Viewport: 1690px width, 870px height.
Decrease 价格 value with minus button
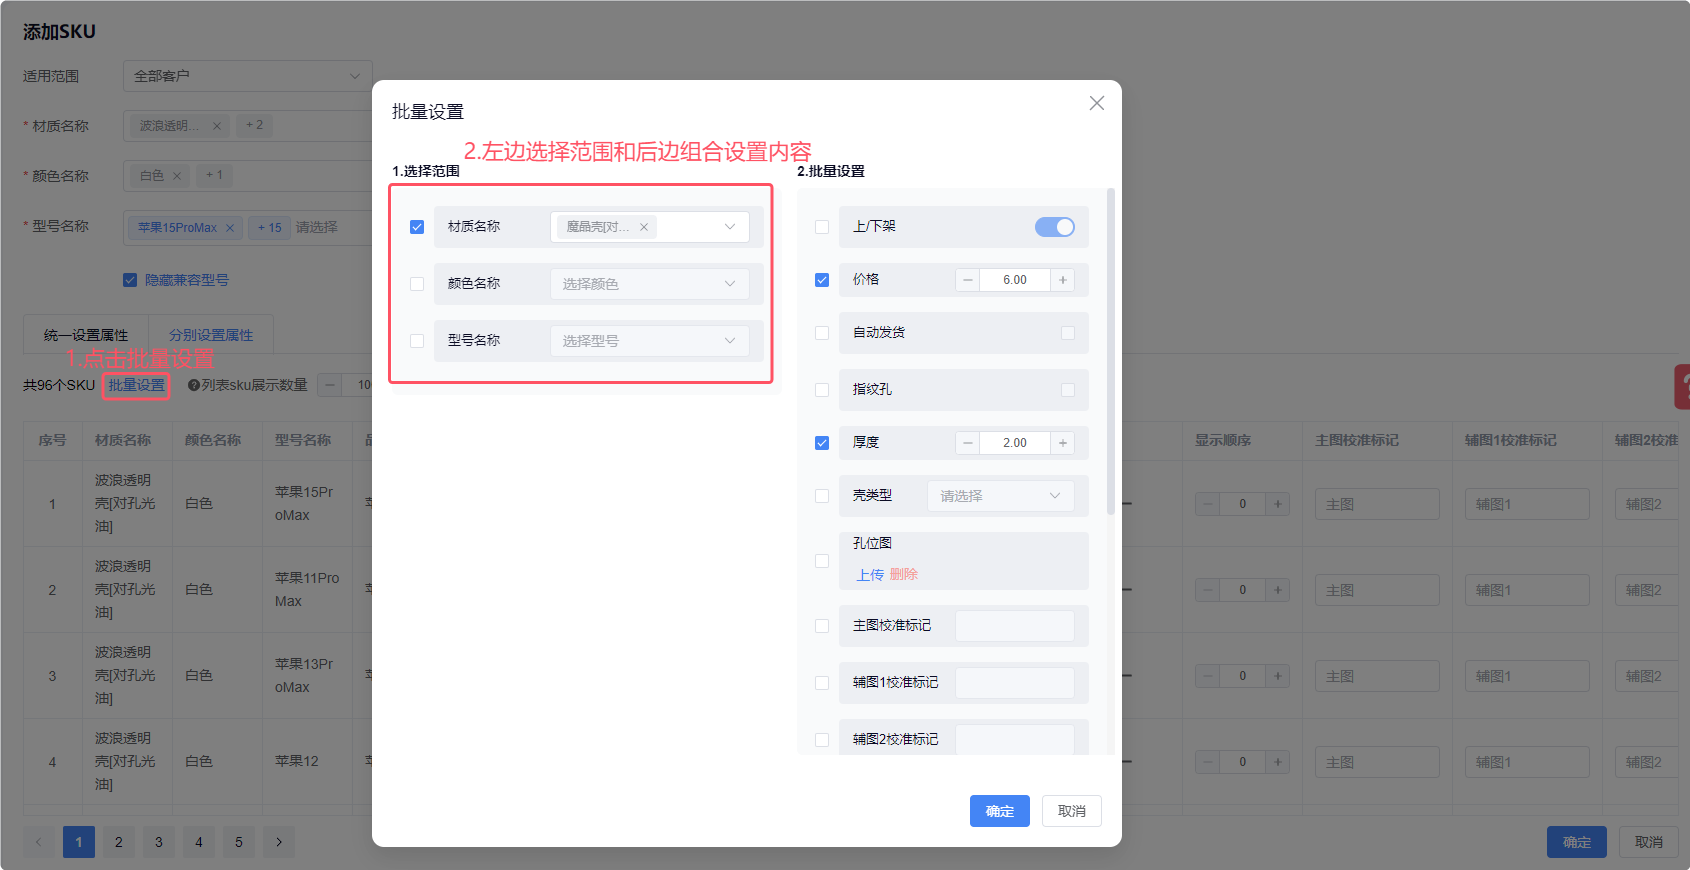coord(967,280)
